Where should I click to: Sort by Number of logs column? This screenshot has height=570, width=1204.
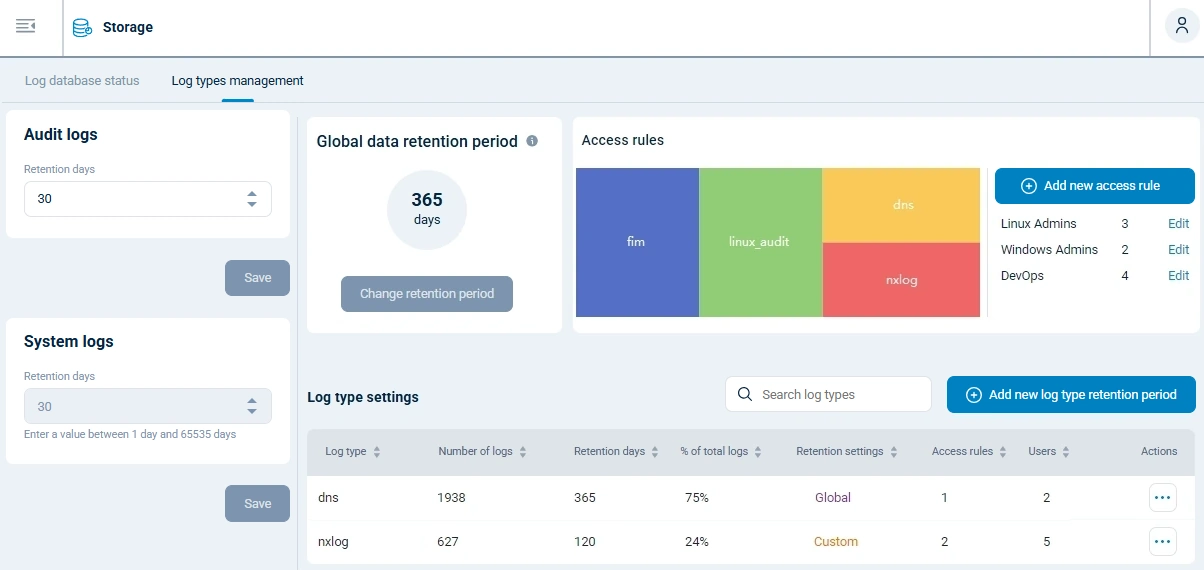coord(523,452)
